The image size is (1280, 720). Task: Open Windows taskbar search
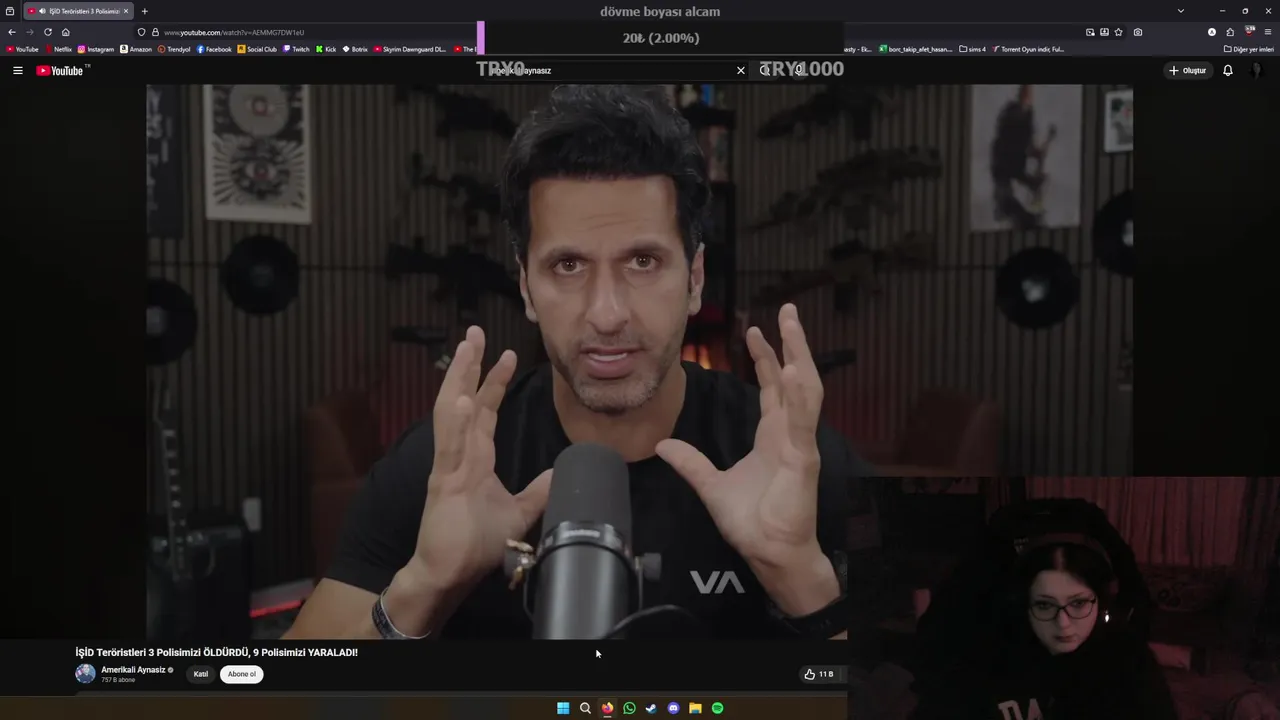tap(585, 708)
